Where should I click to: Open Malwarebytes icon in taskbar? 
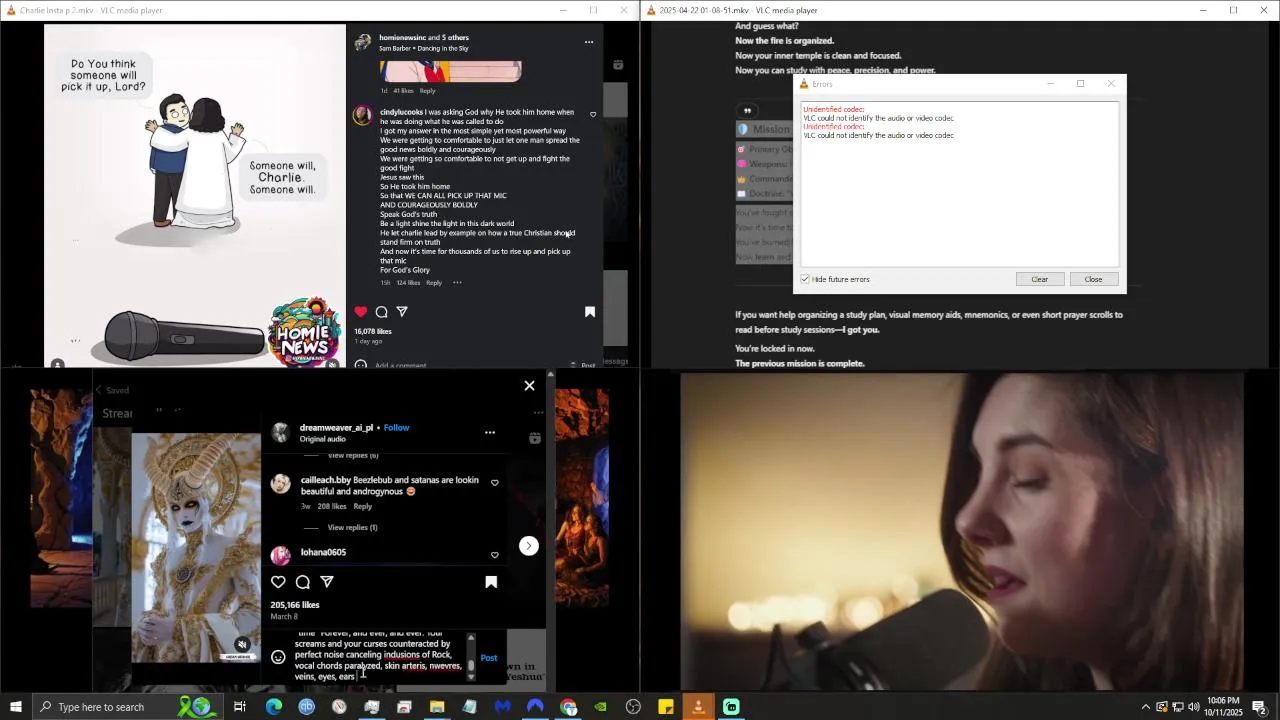click(502, 707)
